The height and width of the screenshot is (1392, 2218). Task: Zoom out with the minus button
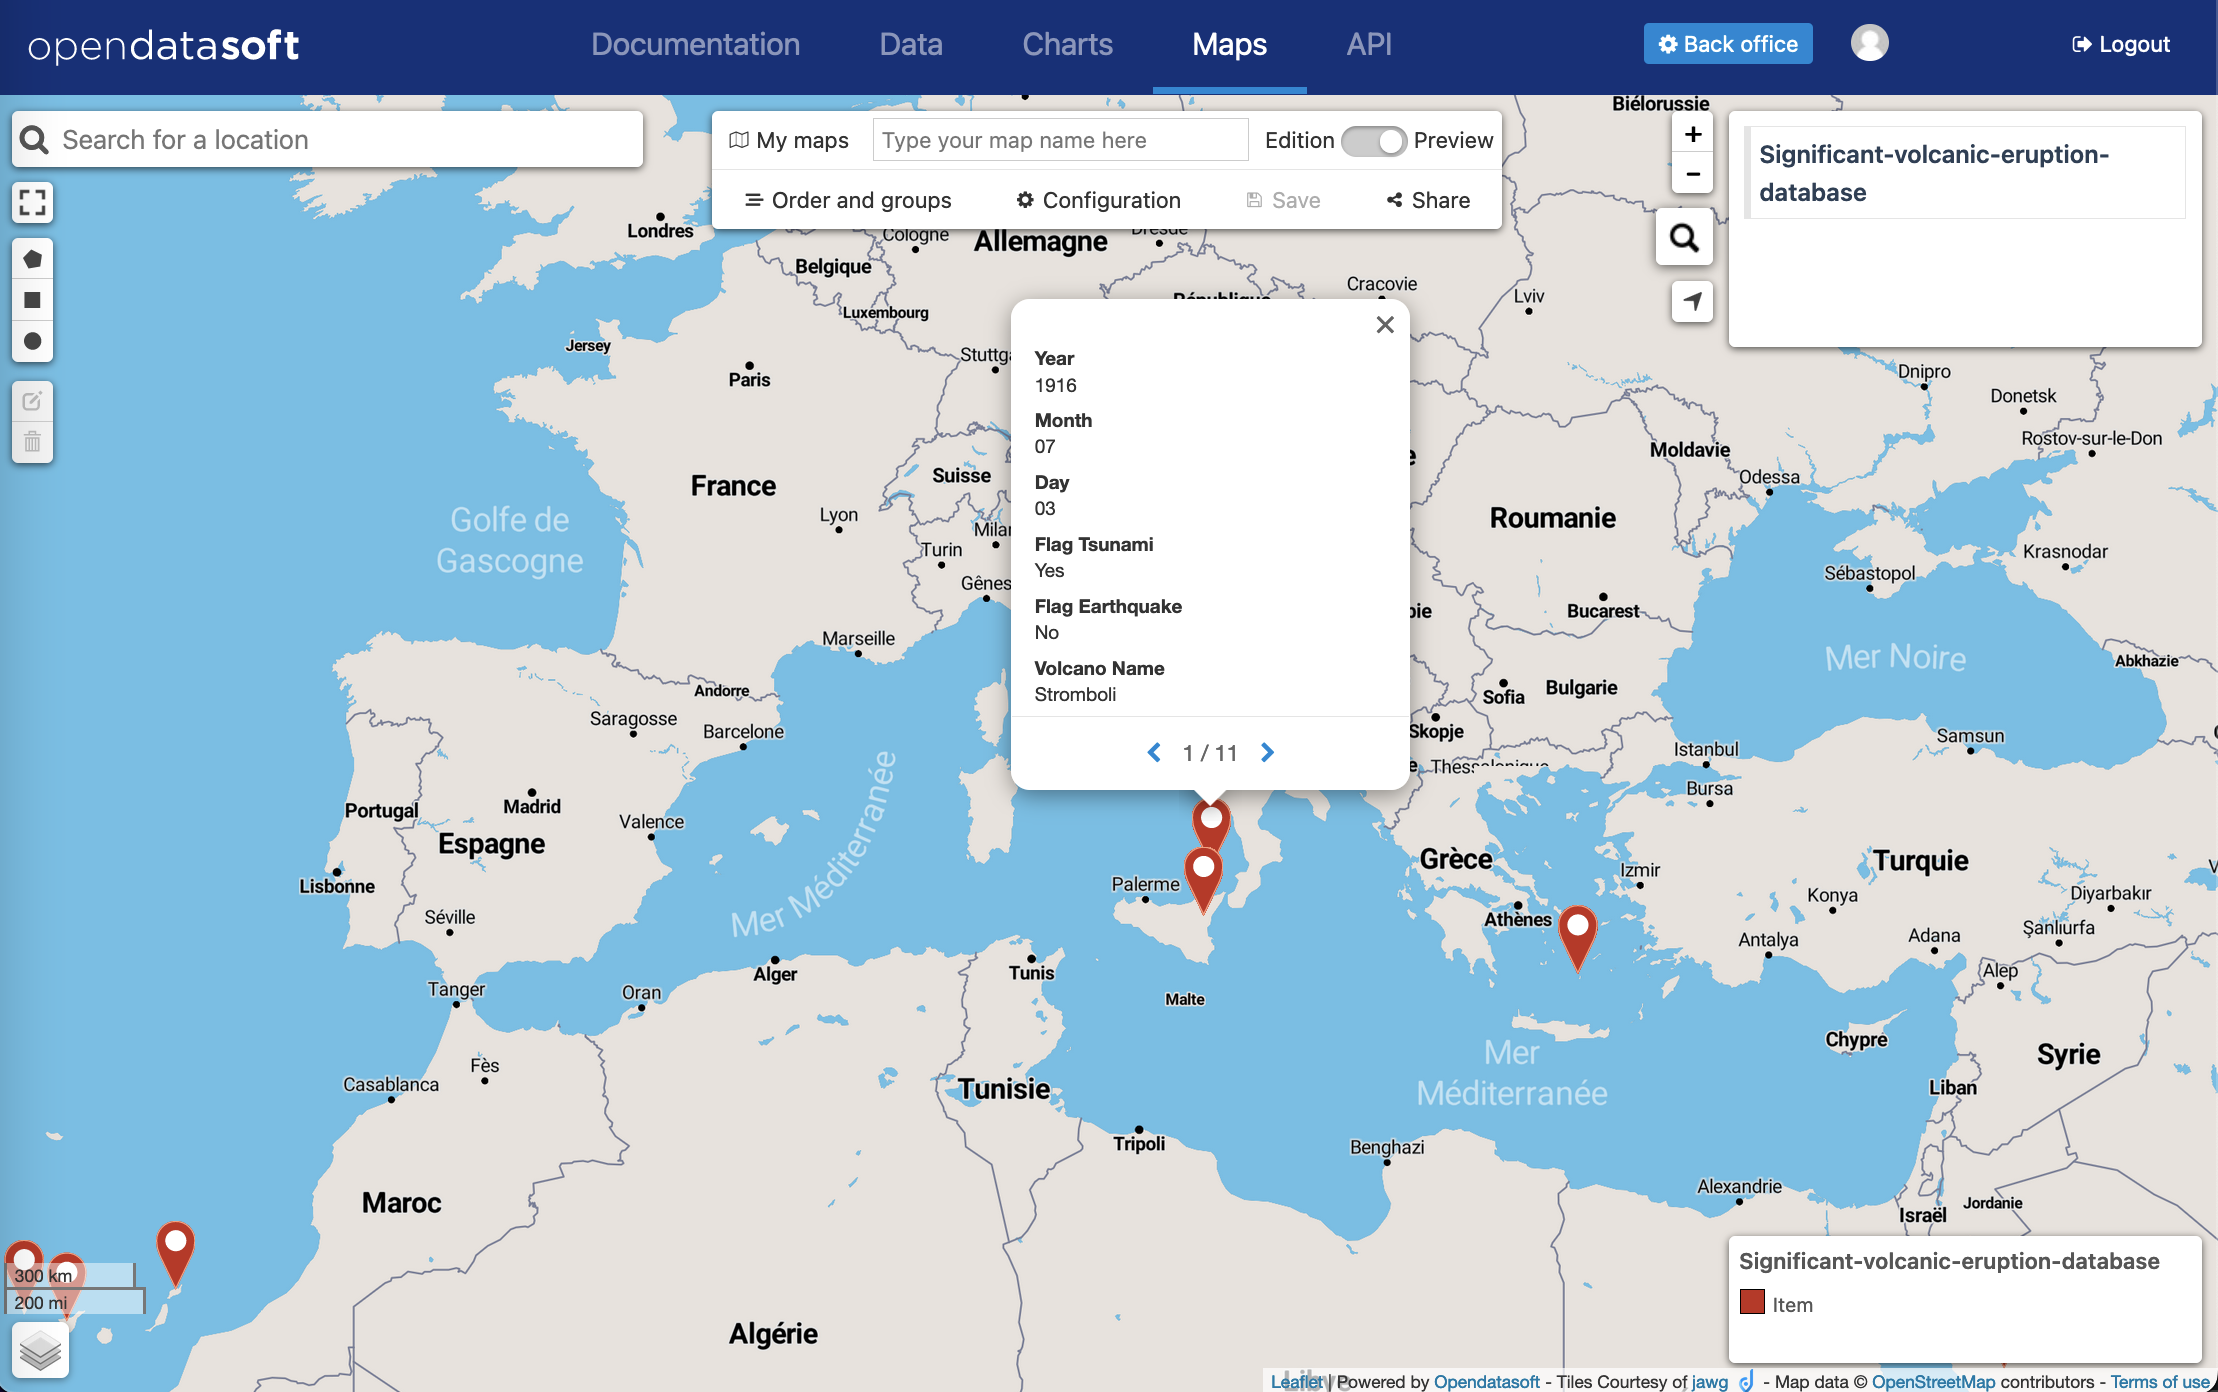pyautogui.click(x=1692, y=174)
